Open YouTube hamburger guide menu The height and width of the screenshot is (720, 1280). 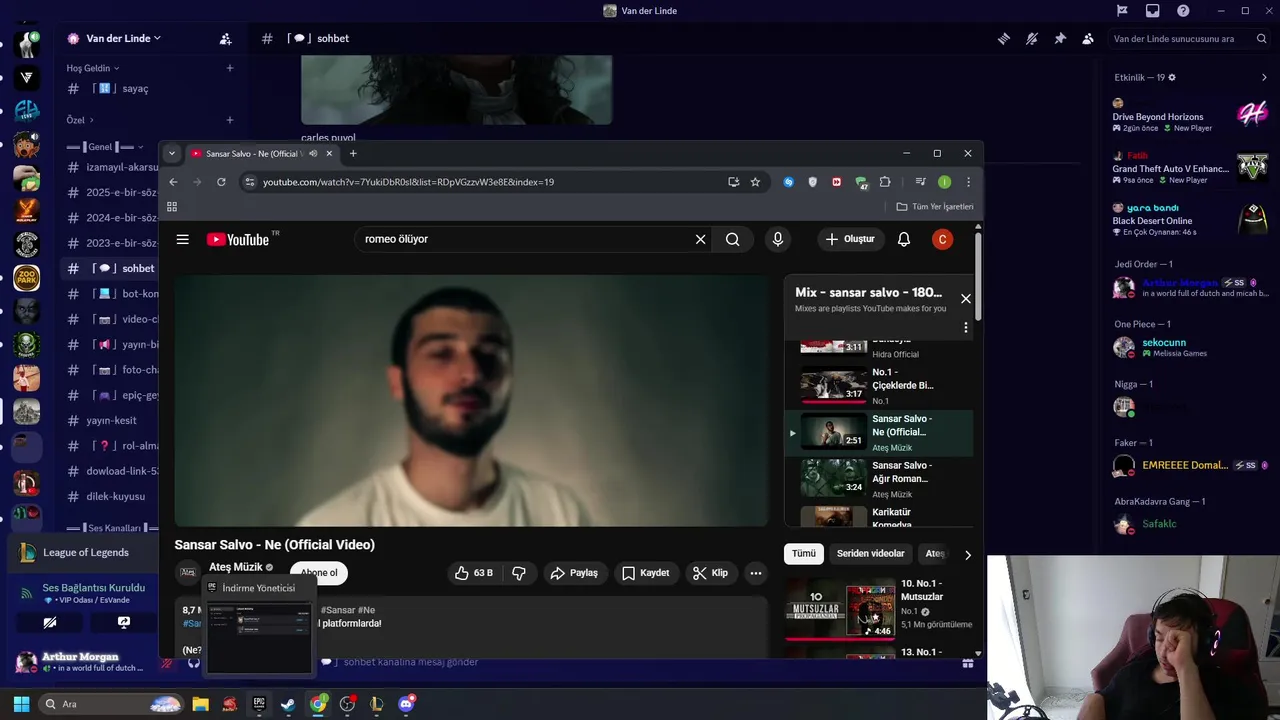tap(182, 239)
